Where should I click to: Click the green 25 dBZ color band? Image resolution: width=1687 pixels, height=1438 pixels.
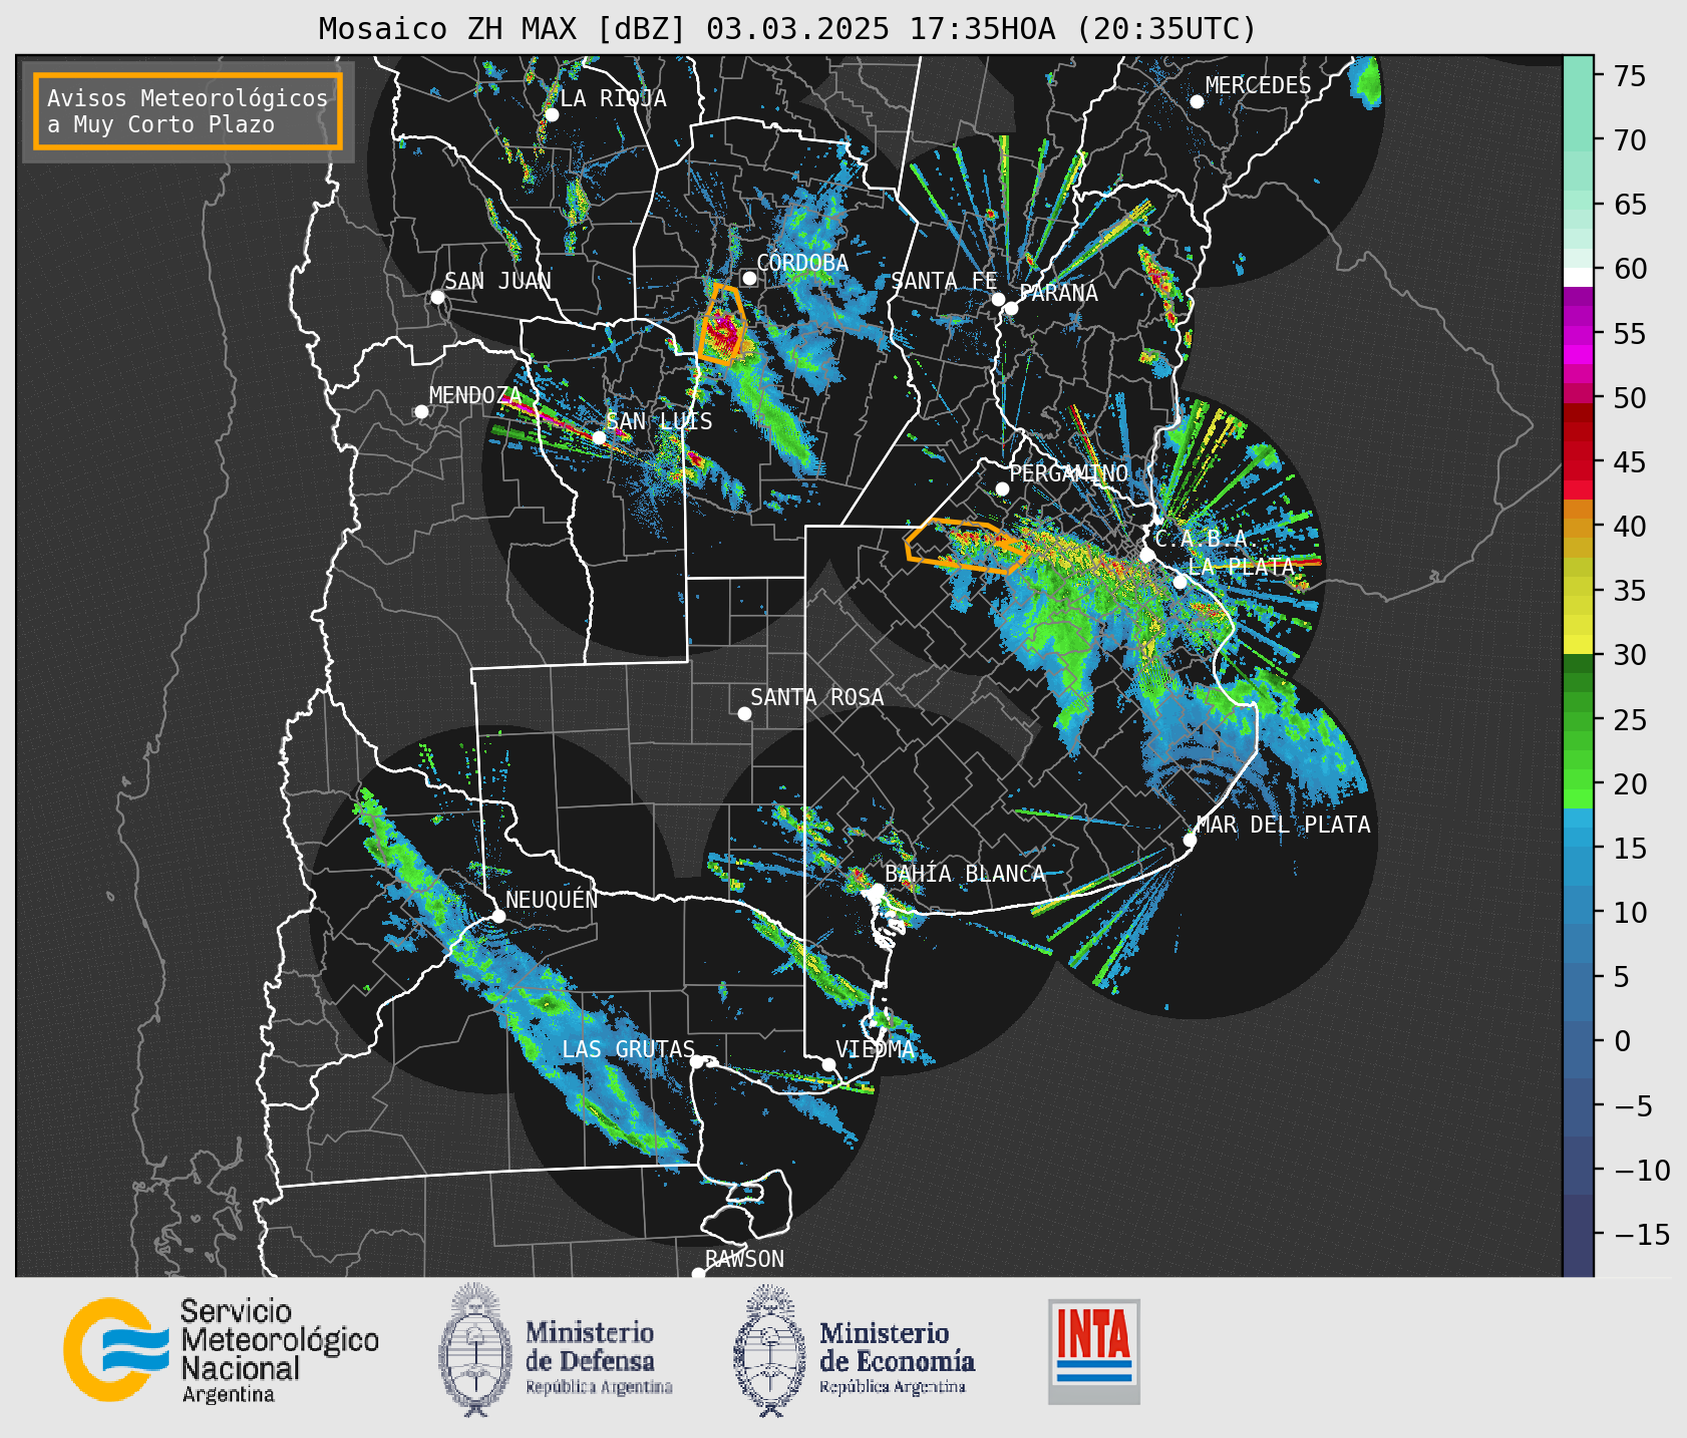point(1578,720)
